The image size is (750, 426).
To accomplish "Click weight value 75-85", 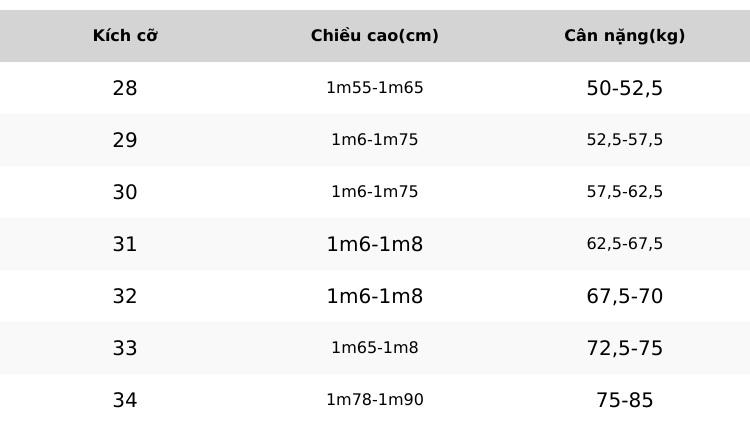I will [625, 400].
